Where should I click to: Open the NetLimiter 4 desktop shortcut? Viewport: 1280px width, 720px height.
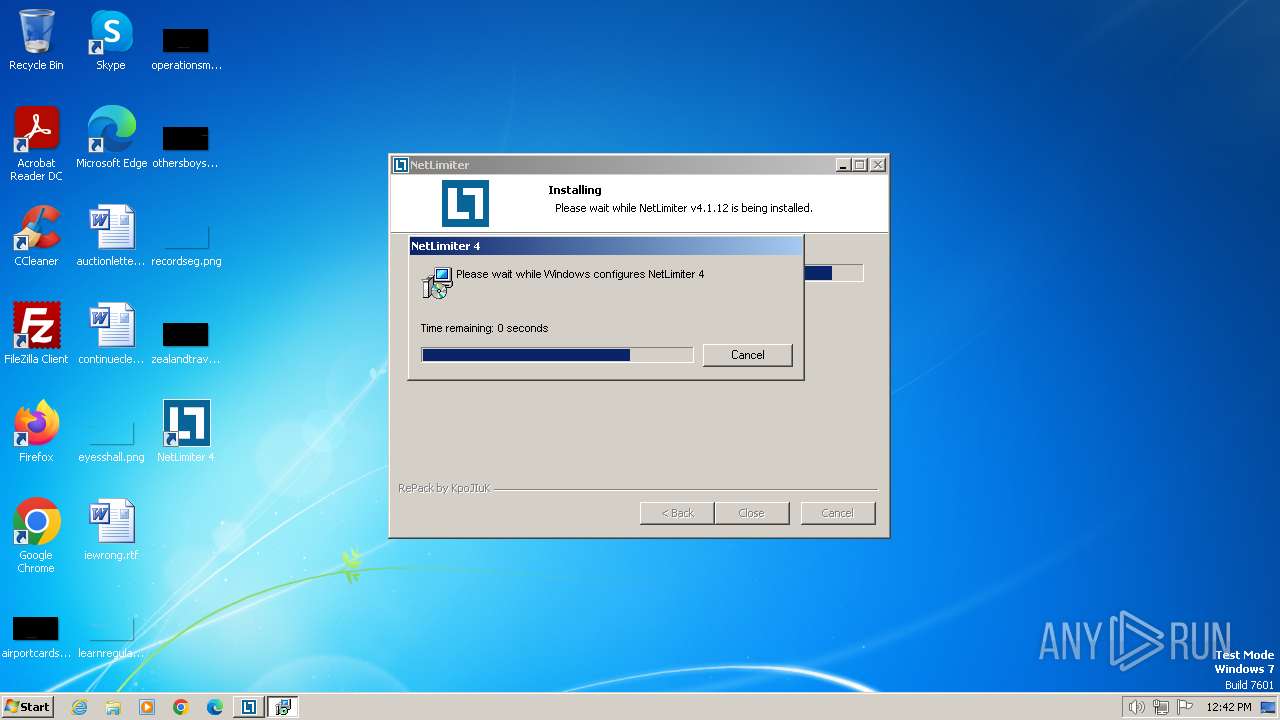[186, 433]
